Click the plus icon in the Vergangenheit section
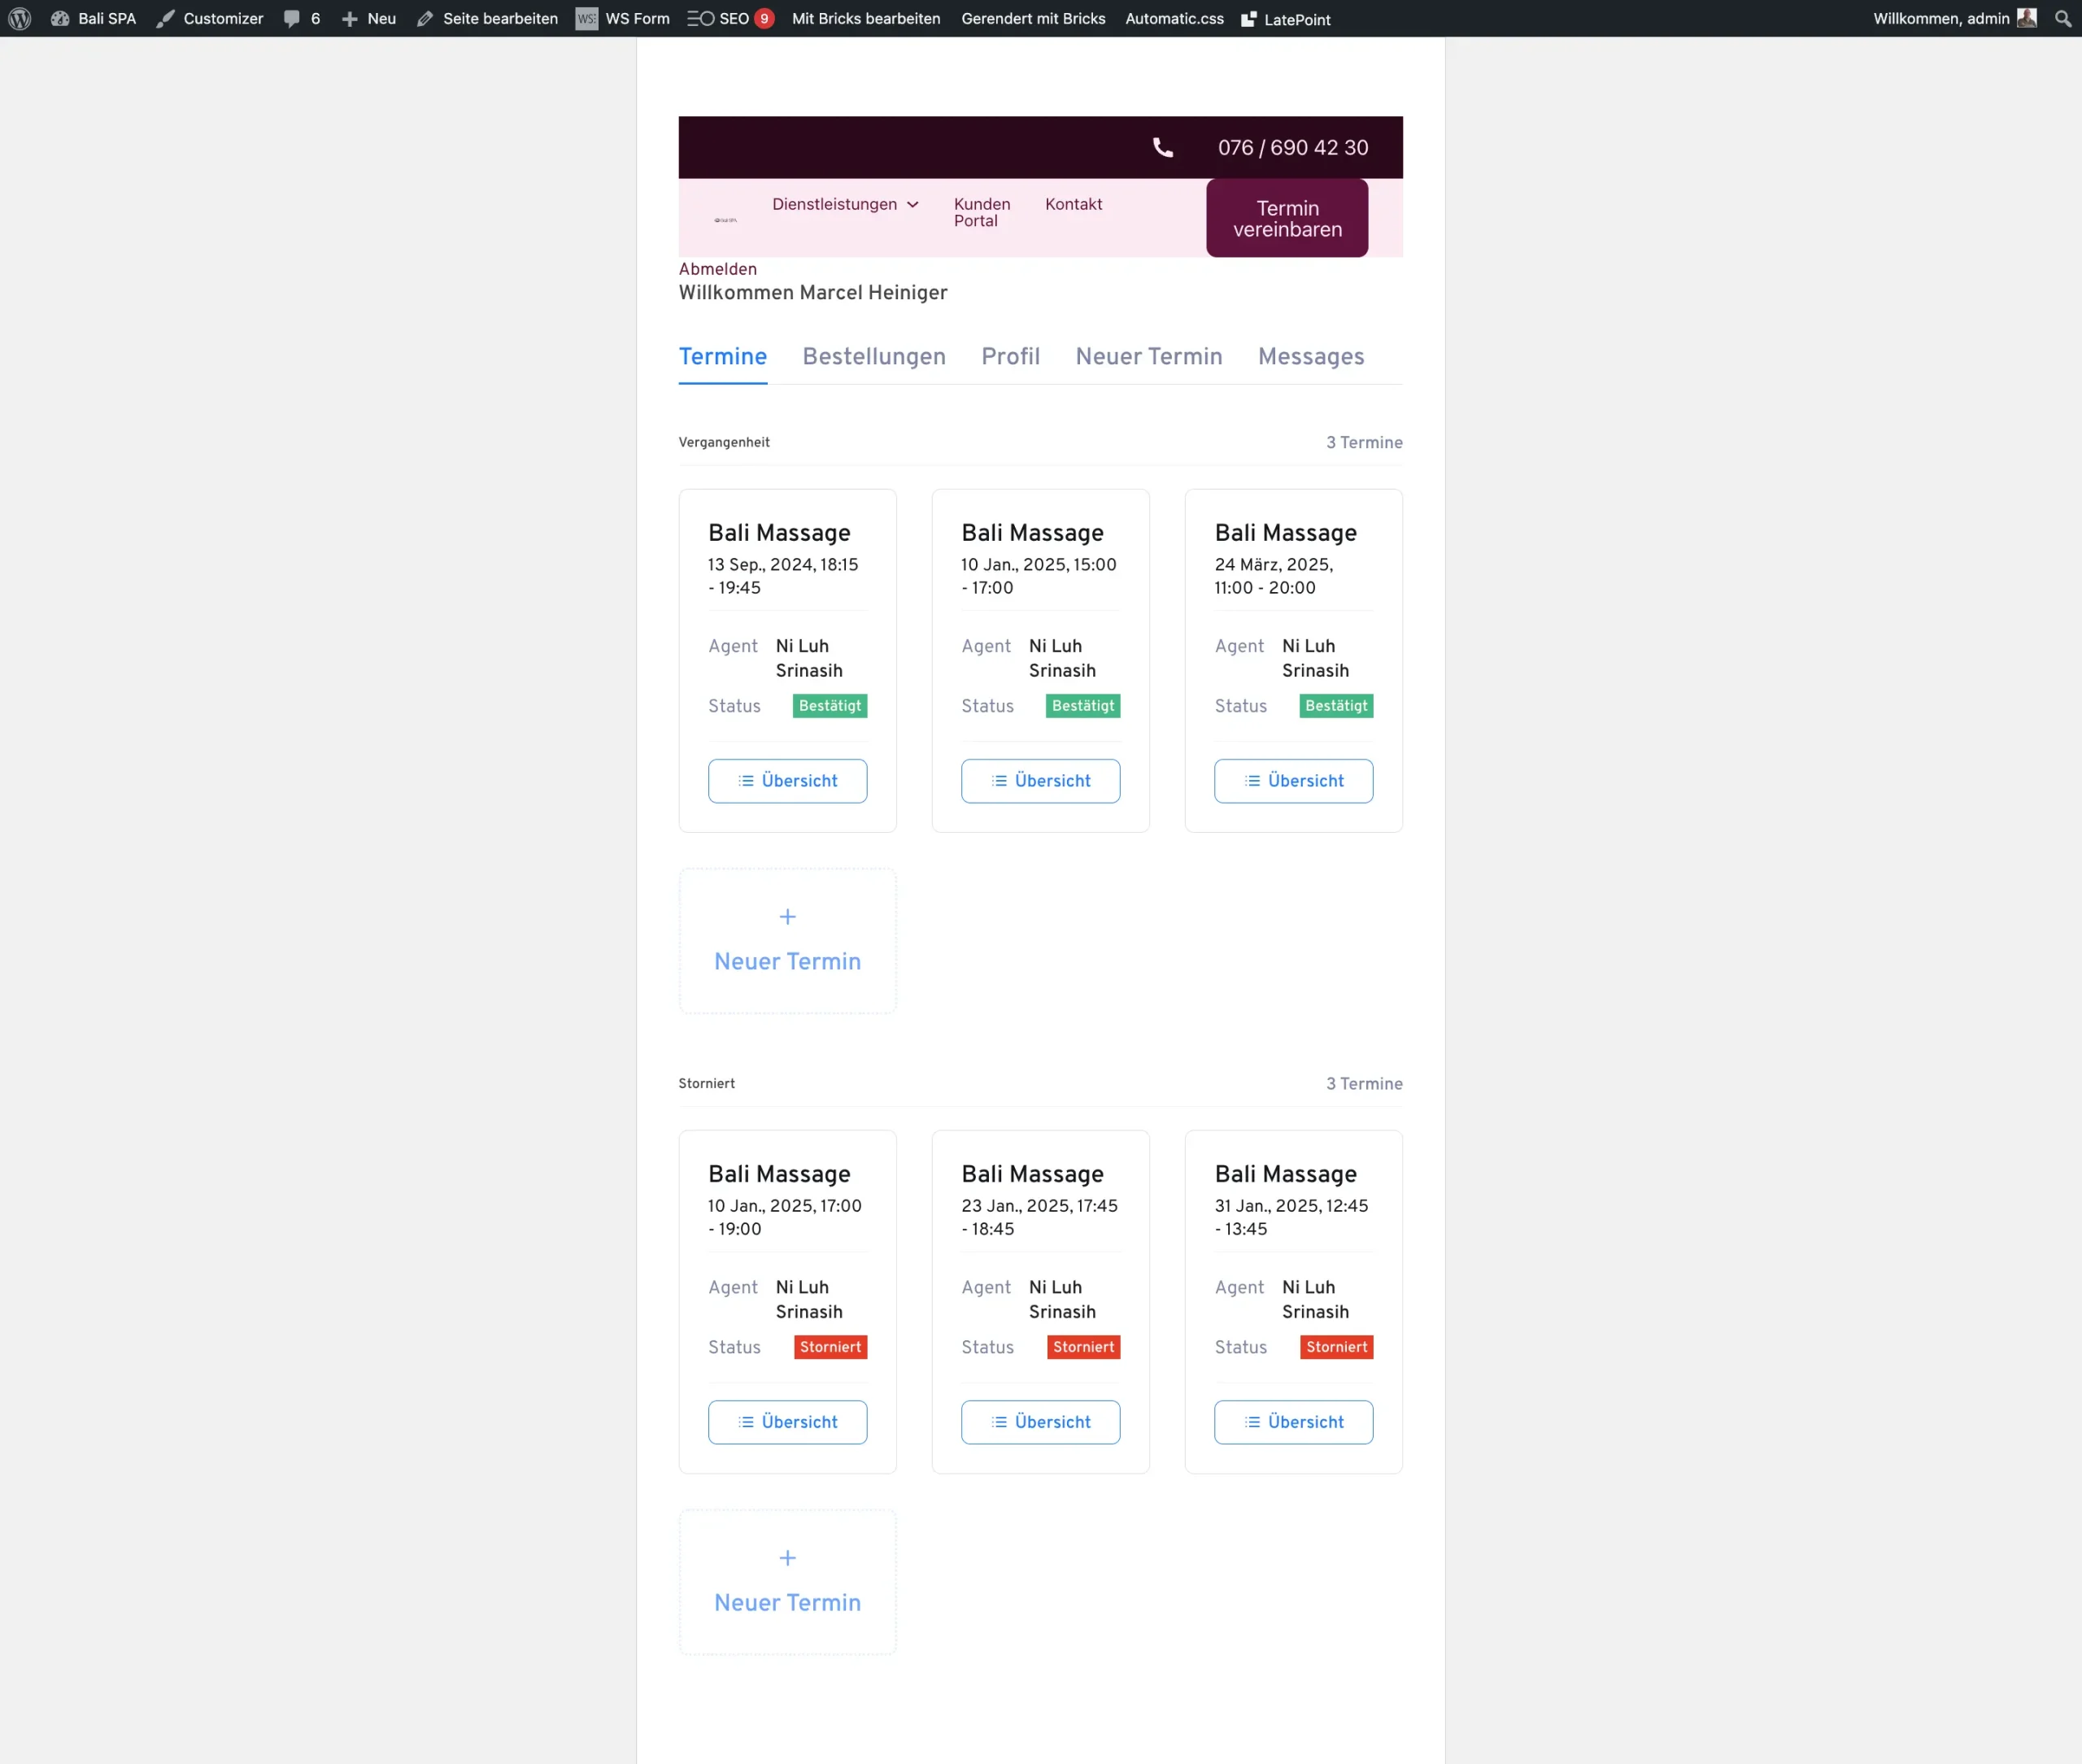2082x1764 pixels. [x=787, y=917]
